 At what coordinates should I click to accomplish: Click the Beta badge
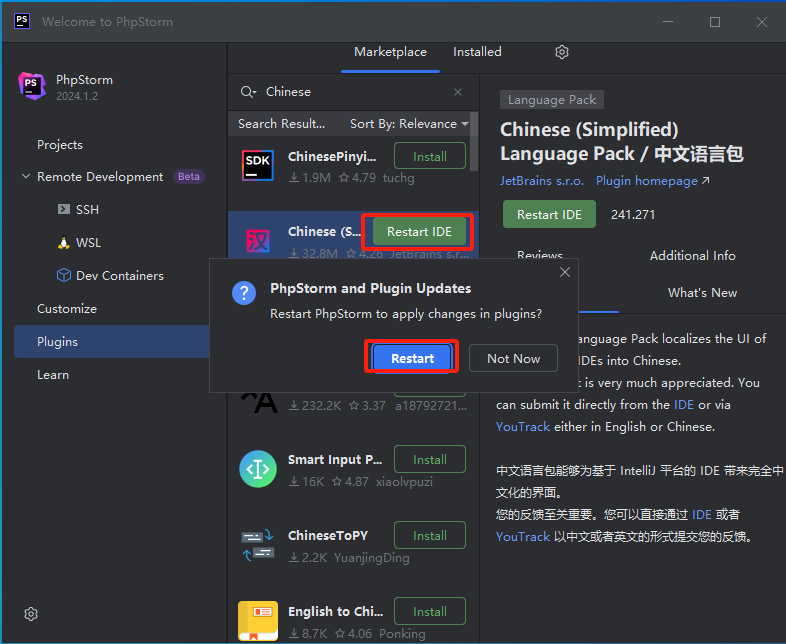tap(188, 176)
